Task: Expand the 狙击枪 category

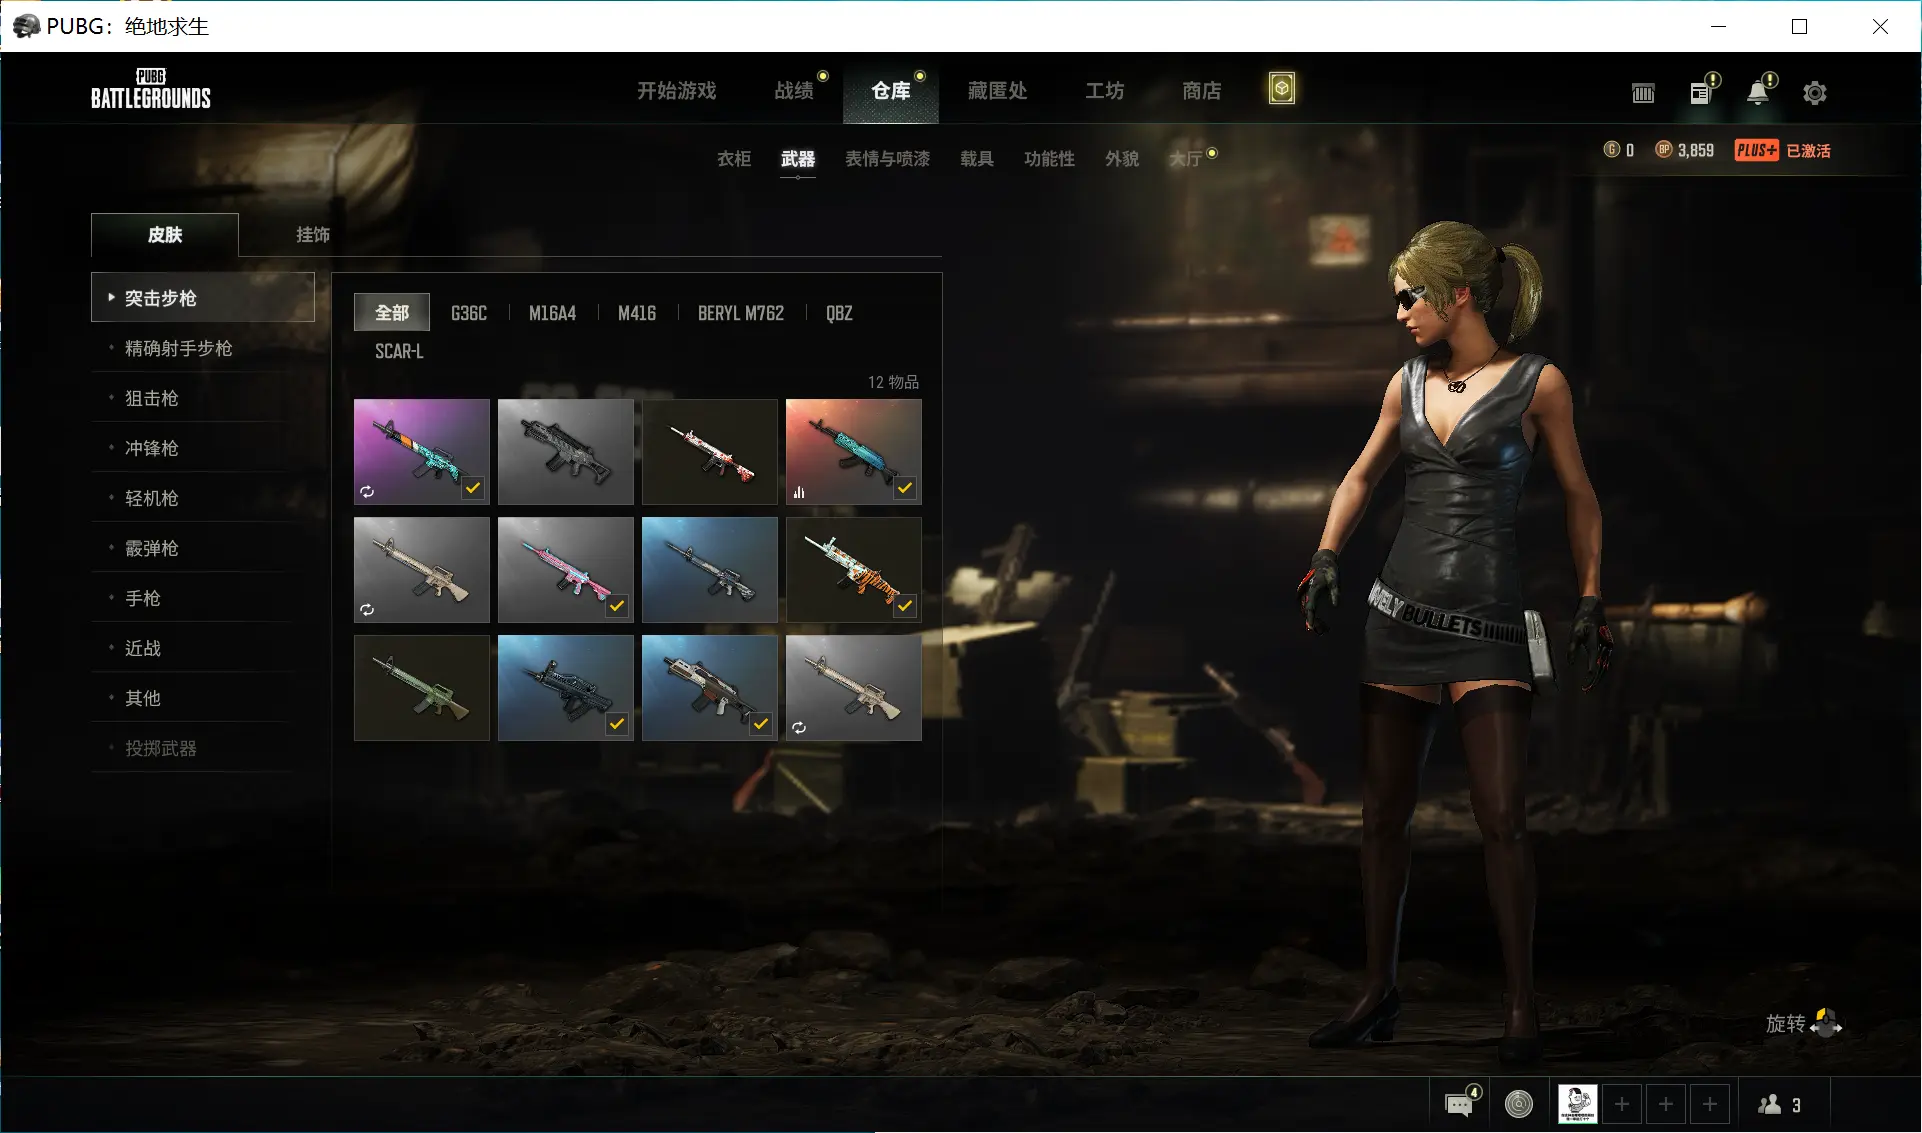Action: (x=203, y=398)
